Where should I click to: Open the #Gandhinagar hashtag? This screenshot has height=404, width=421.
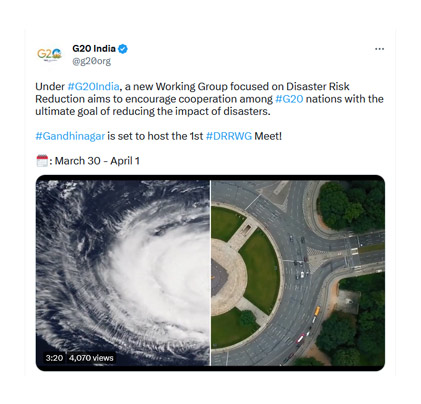click(70, 136)
